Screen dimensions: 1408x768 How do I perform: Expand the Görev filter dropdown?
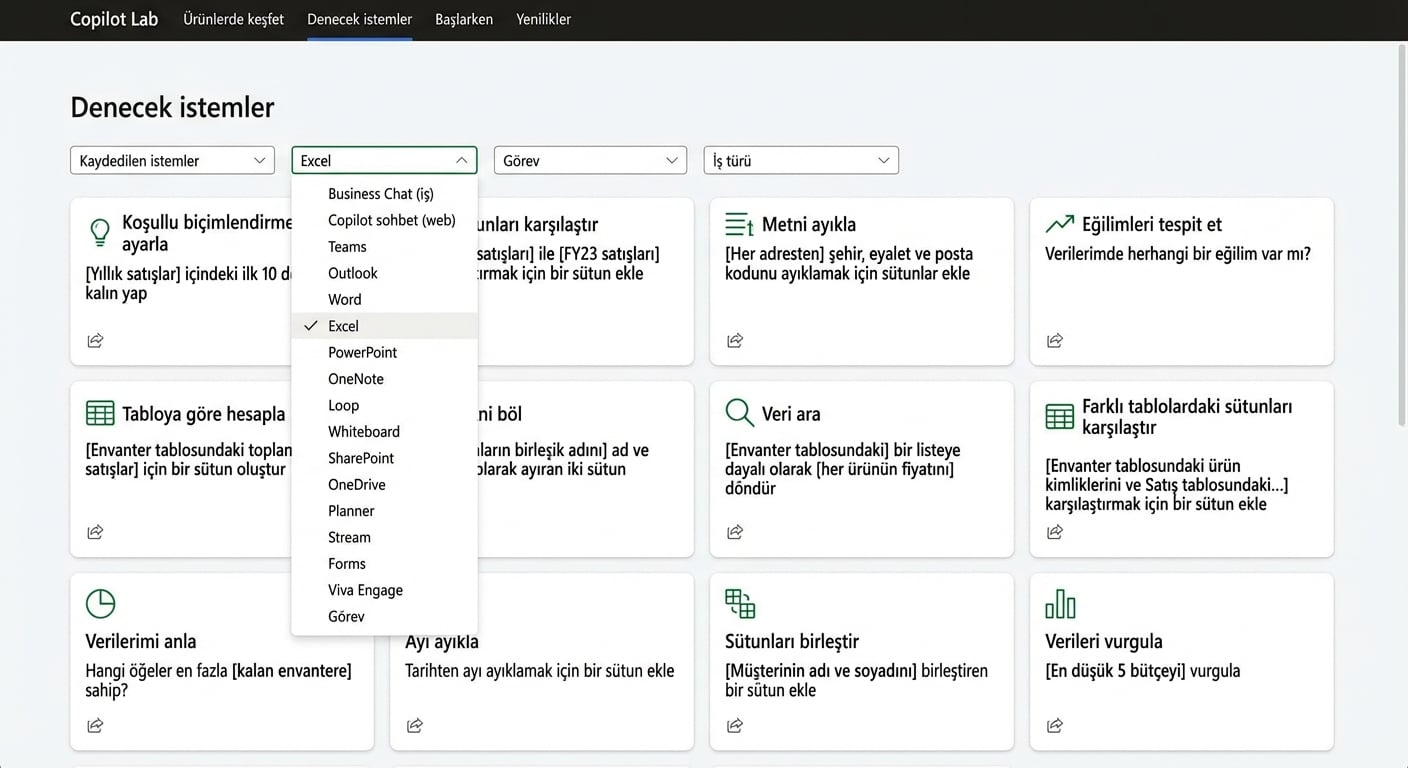(x=590, y=160)
